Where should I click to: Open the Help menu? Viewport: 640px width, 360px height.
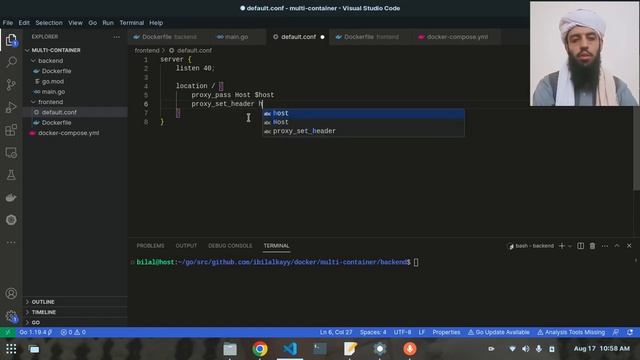(156, 23)
